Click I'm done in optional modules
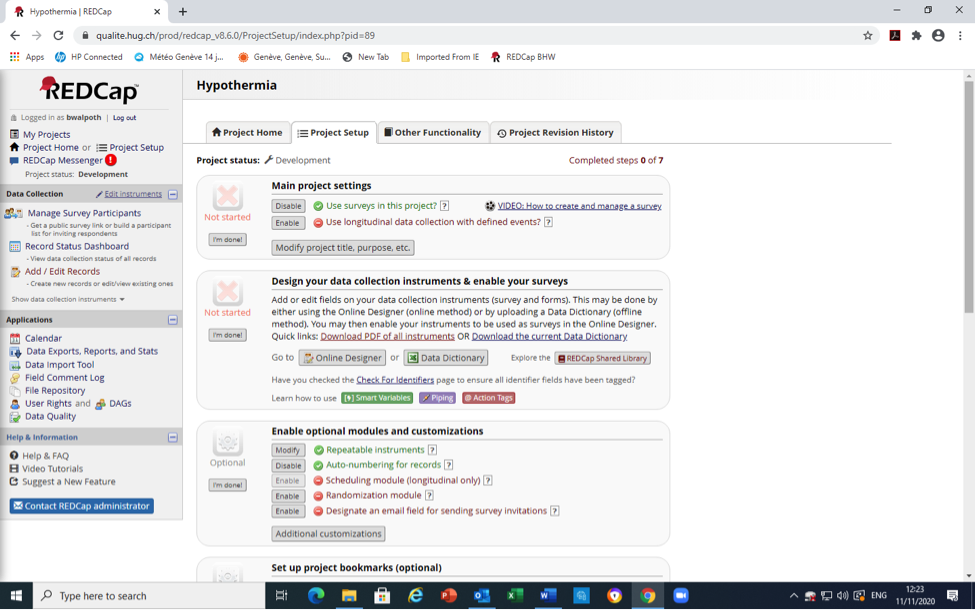This screenshot has height=610, width=975. pyautogui.click(x=228, y=485)
